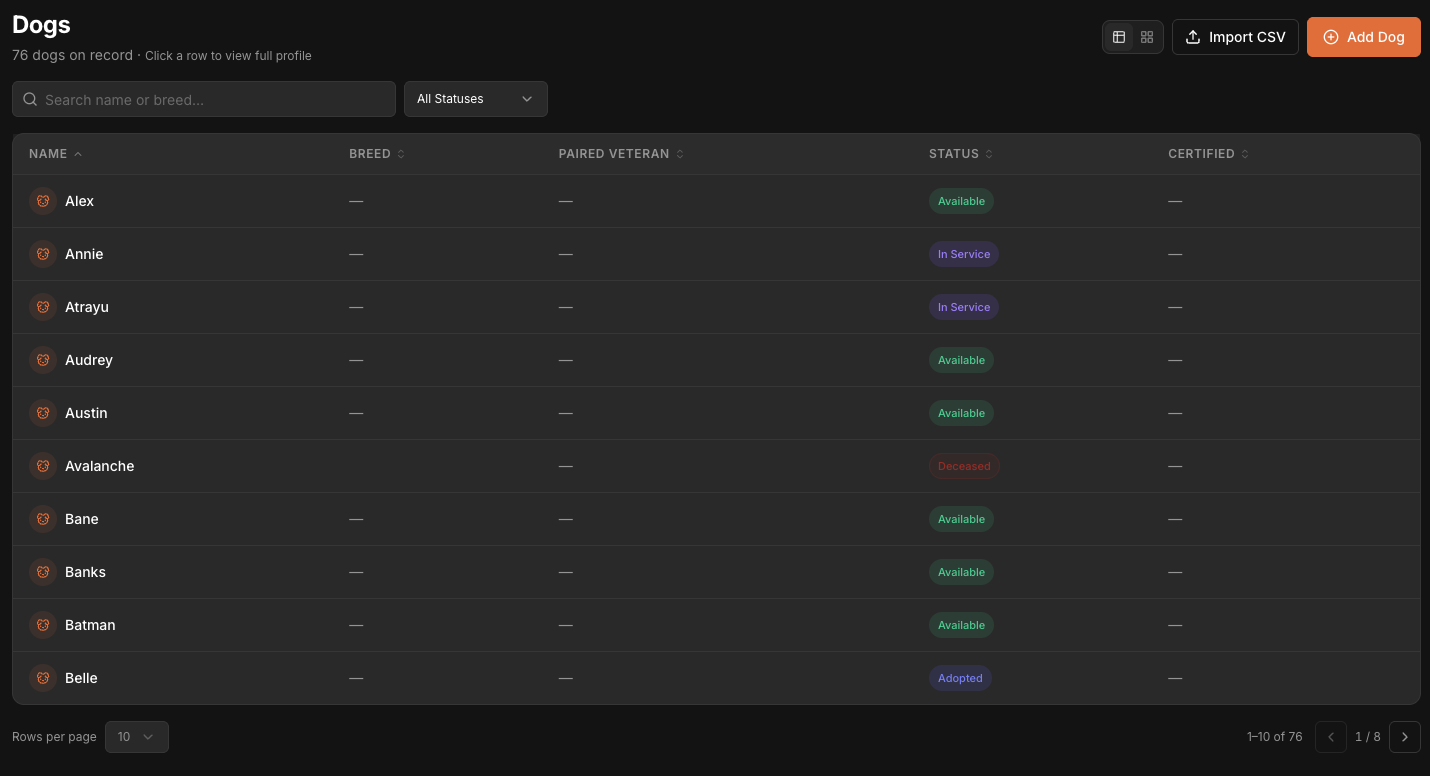Sort by the Status column chevron
Image resolution: width=1430 pixels, height=776 pixels.
tap(988, 154)
